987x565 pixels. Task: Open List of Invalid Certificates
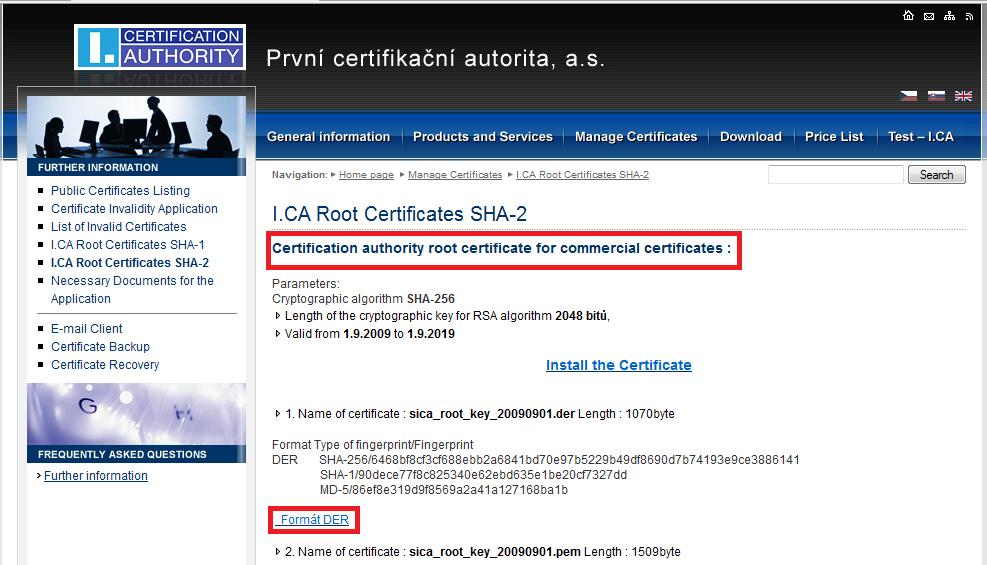pos(118,227)
